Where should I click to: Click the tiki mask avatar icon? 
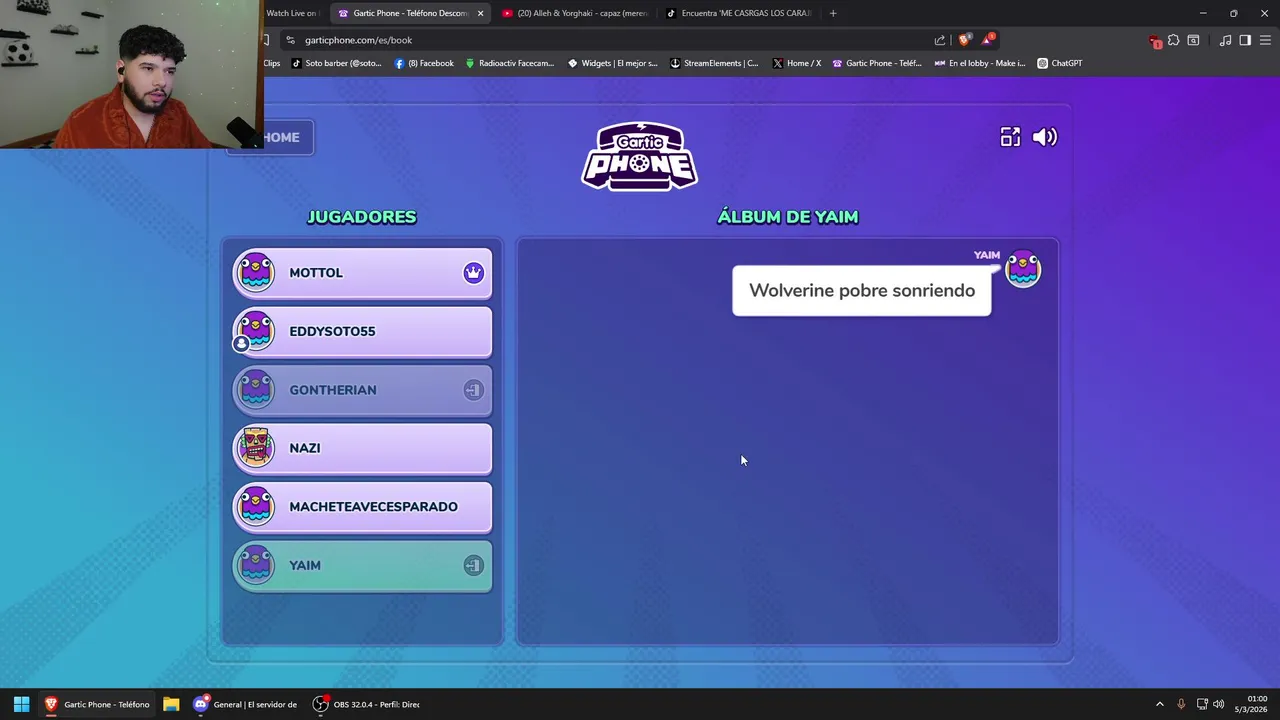tap(256, 448)
